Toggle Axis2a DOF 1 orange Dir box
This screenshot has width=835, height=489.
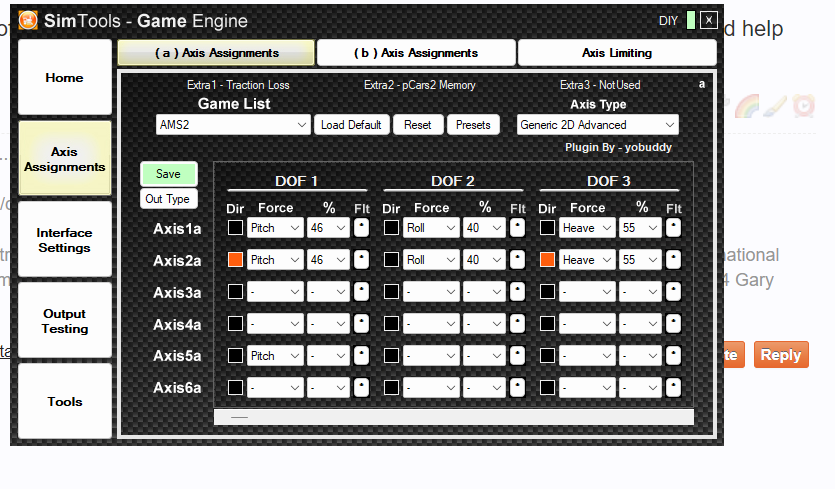pos(235,259)
